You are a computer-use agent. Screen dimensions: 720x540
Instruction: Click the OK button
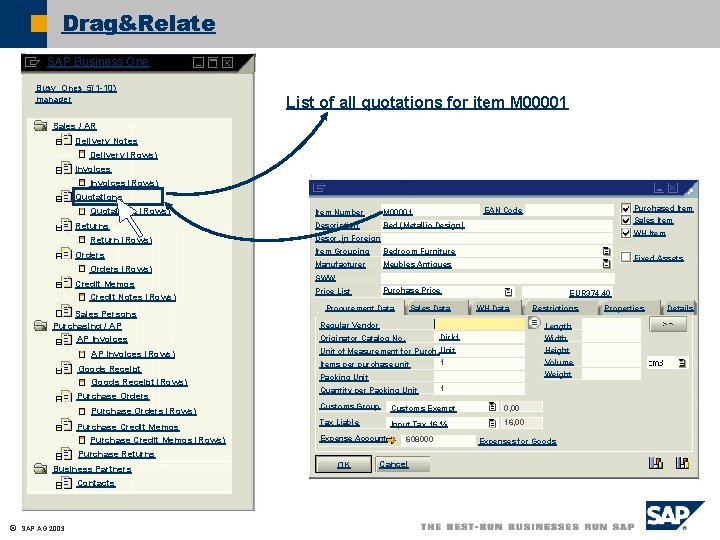point(343,464)
